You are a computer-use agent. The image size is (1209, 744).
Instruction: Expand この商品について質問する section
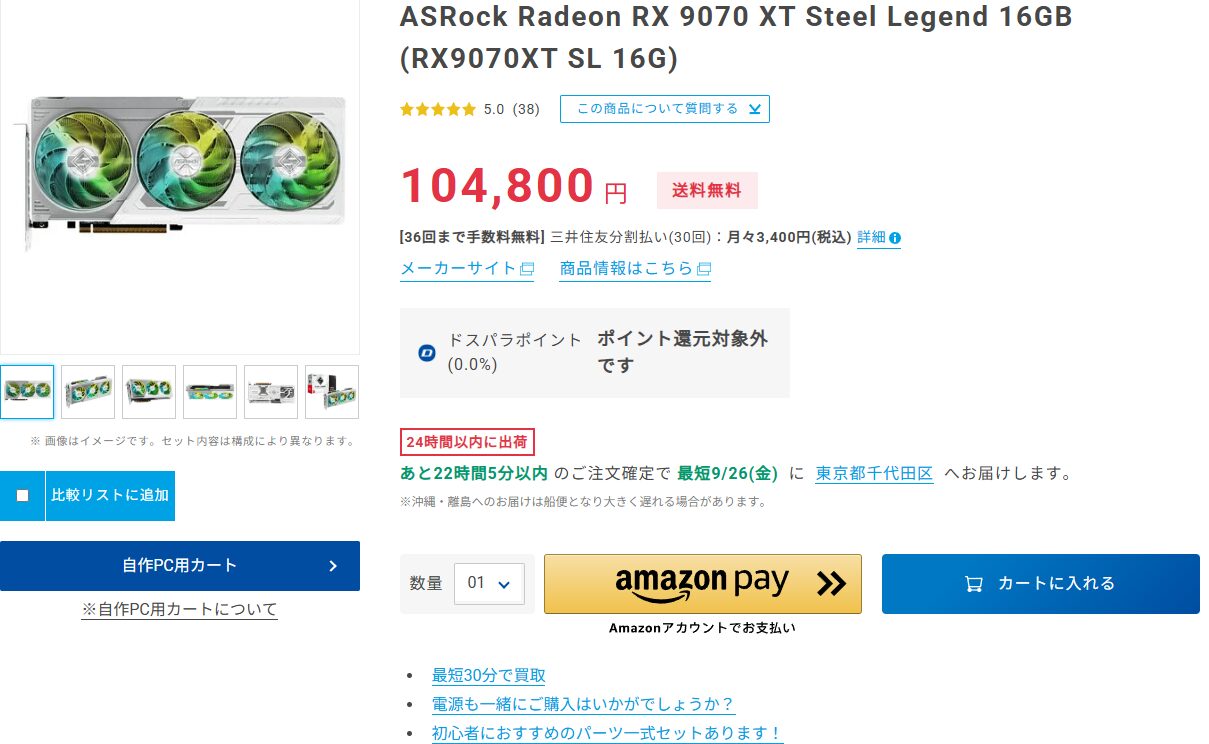(x=664, y=109)
